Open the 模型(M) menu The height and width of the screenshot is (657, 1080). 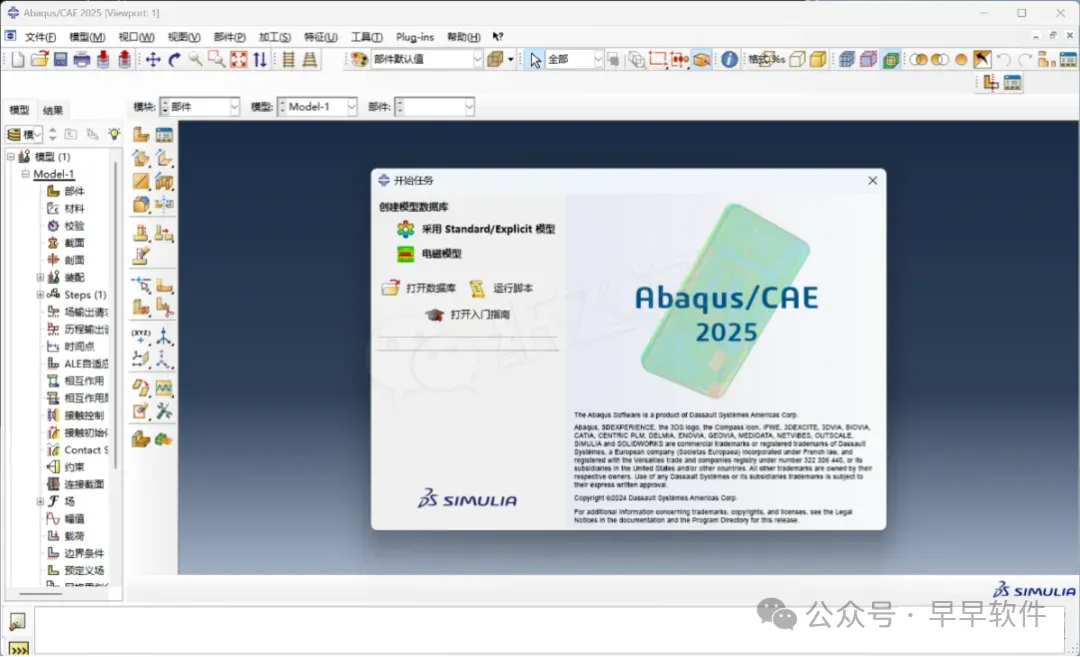(87, 36)
